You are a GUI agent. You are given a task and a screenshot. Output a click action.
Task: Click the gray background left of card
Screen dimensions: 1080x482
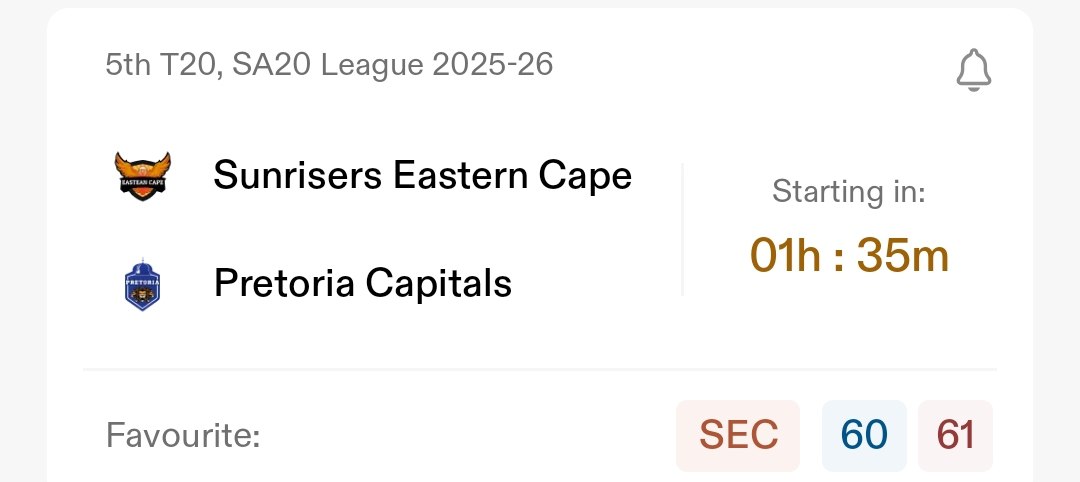click(x=22, y=240)
